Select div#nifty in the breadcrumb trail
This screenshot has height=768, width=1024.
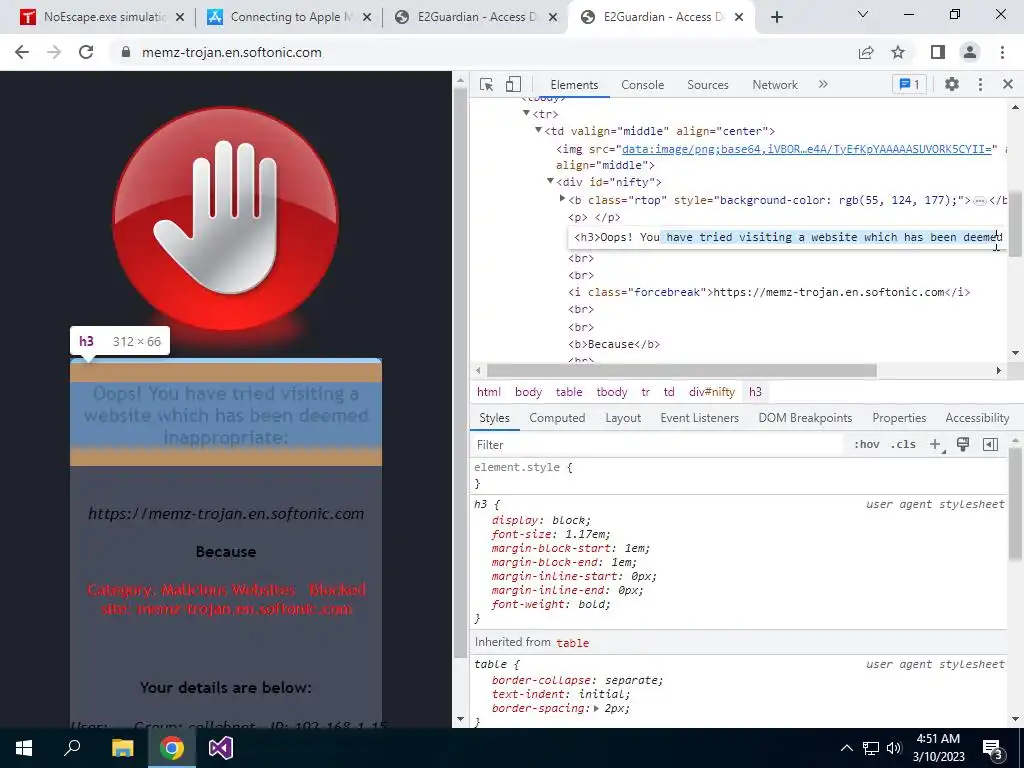tap(711, 392)
